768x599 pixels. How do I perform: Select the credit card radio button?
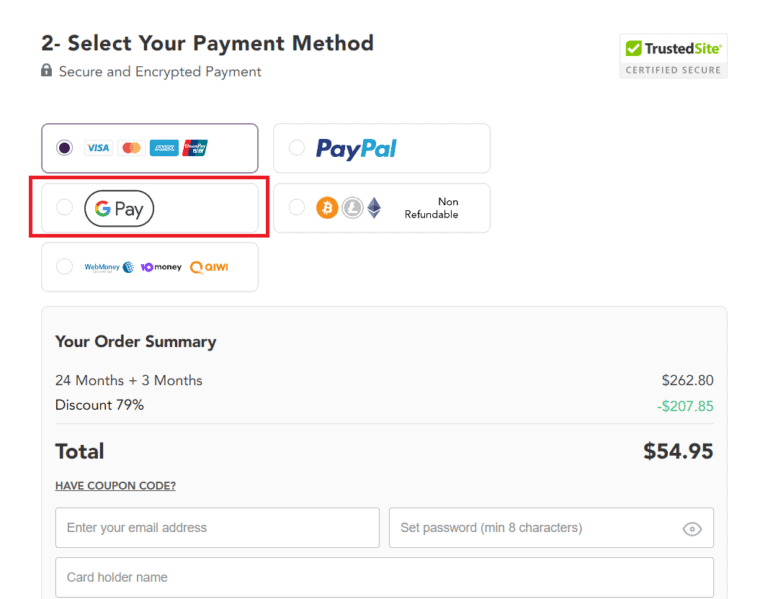(x=65, y=148)
